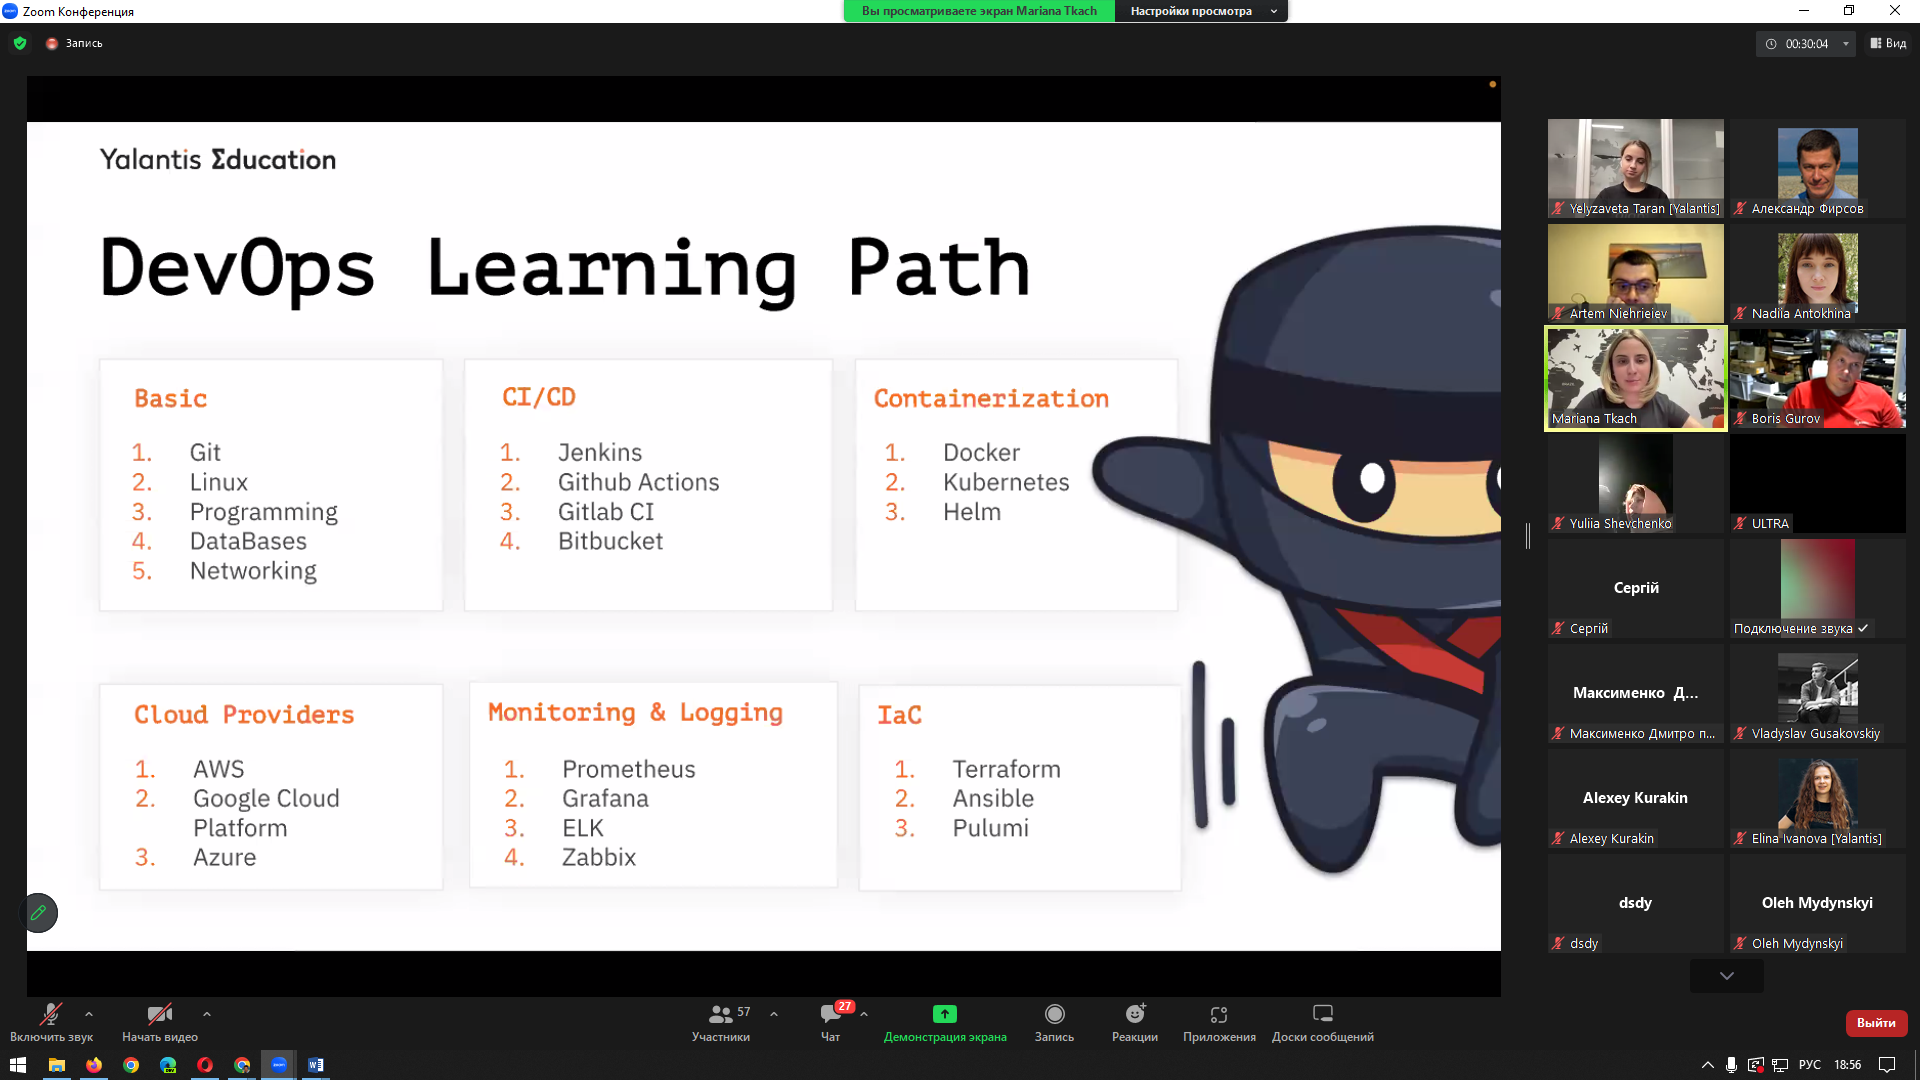Select Yuliia Shevchenko video thumbnail
The width and height of the screenshot is (1920, 1080).
[1636, 483]
